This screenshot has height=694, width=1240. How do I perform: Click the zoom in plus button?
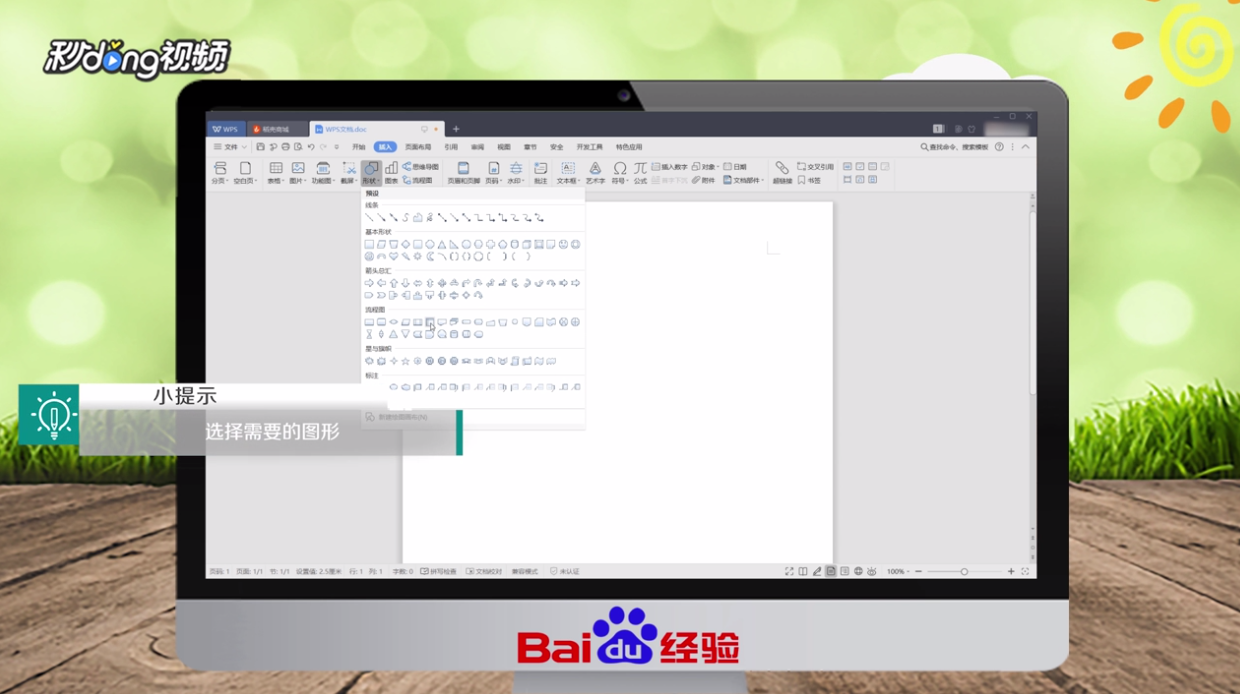(x=1011, y=571)
